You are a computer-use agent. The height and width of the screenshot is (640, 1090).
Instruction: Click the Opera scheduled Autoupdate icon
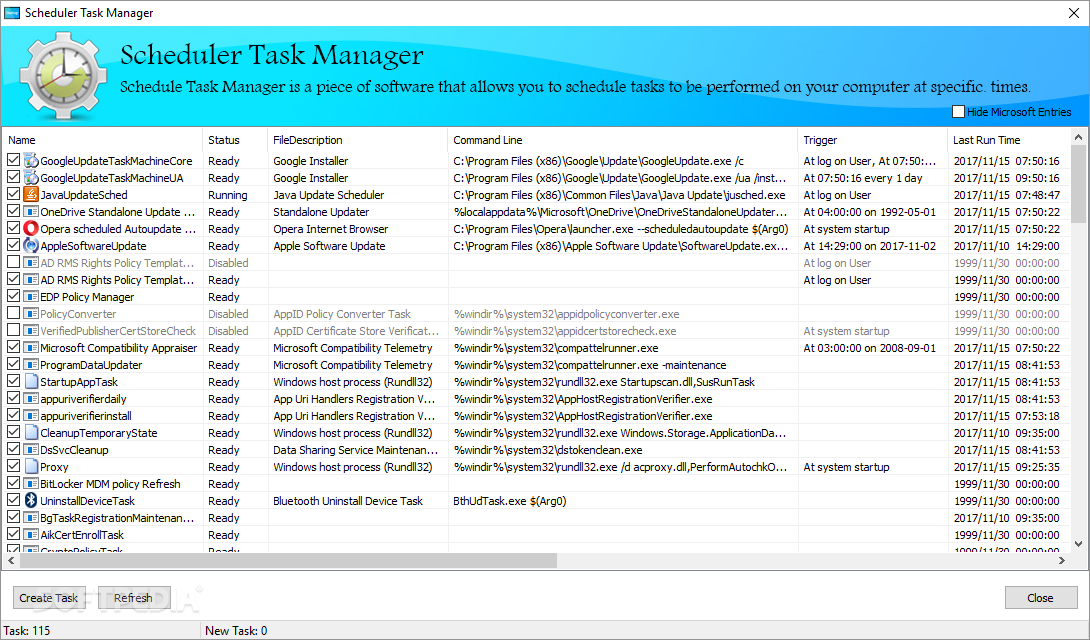(31, 229)
